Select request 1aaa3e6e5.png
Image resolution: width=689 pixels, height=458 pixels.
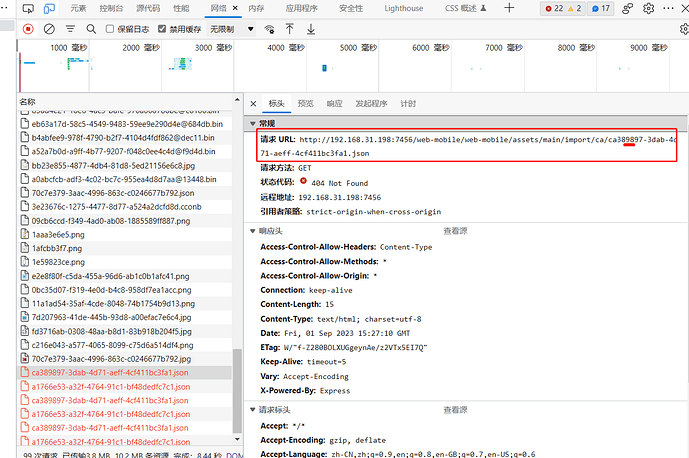tap(125, 235)
